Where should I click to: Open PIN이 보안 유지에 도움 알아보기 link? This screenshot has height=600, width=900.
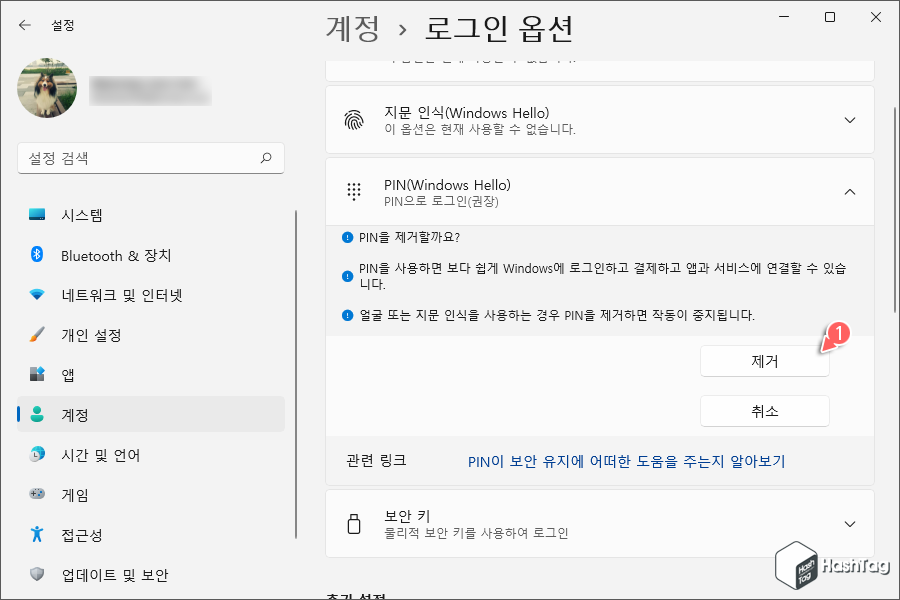626,461
